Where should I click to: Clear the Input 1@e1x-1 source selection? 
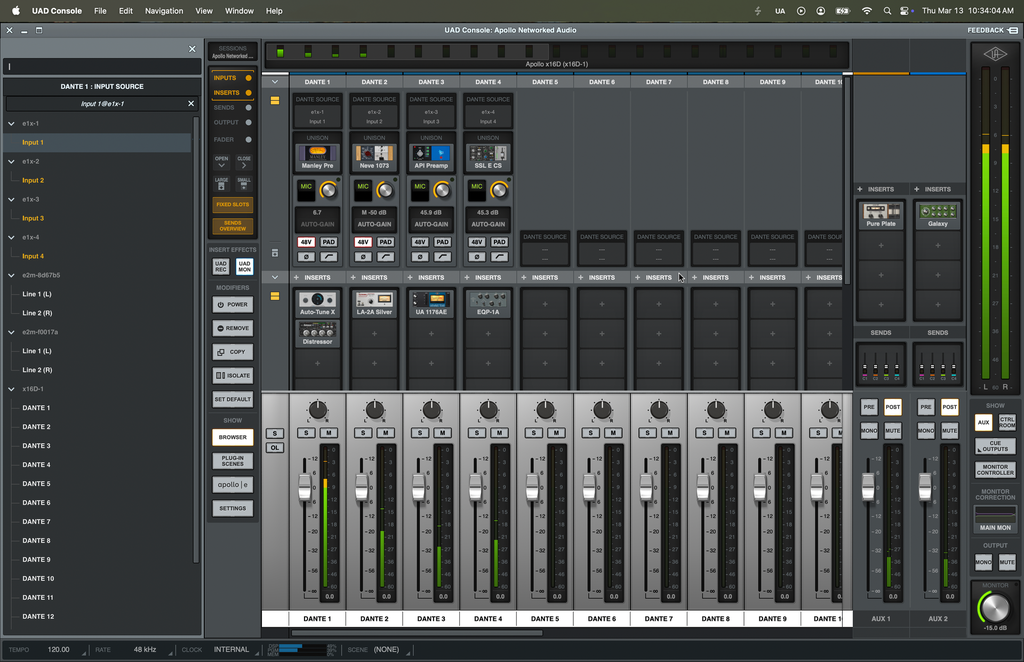191,103
